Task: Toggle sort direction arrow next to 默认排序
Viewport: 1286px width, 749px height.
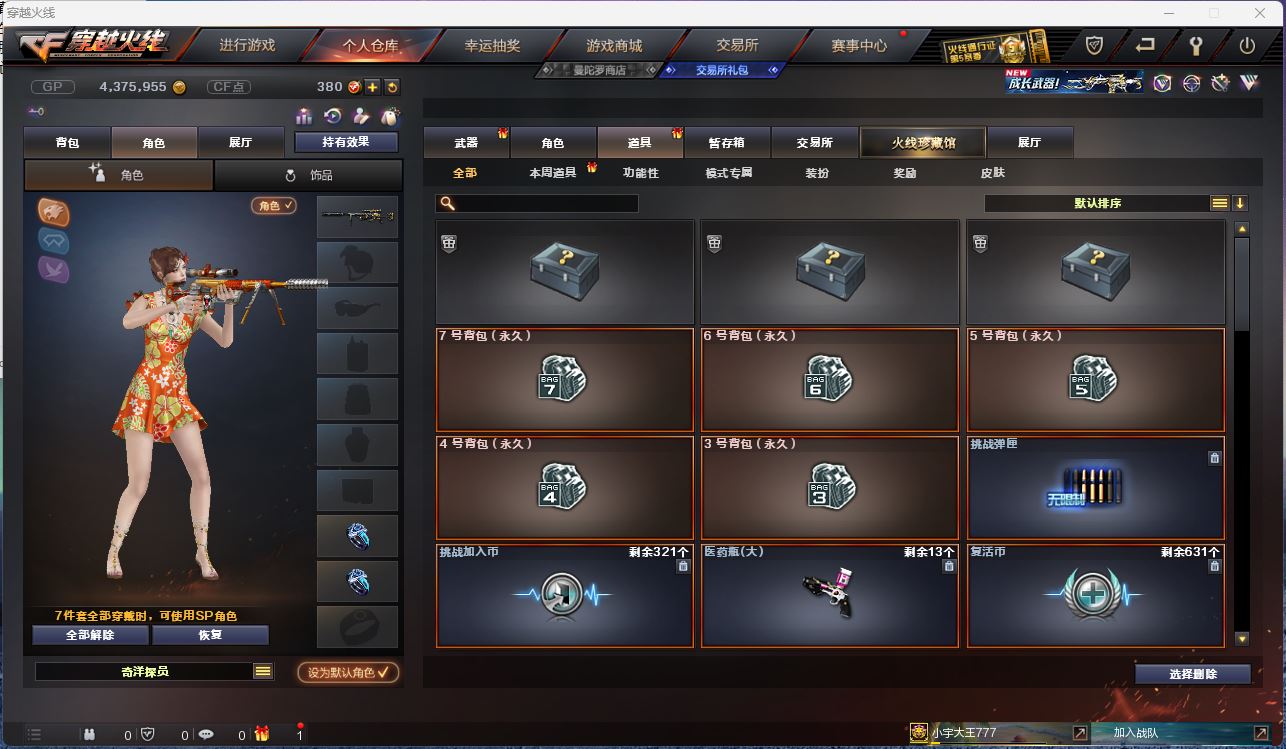Action: click(x=1240, y=203)
